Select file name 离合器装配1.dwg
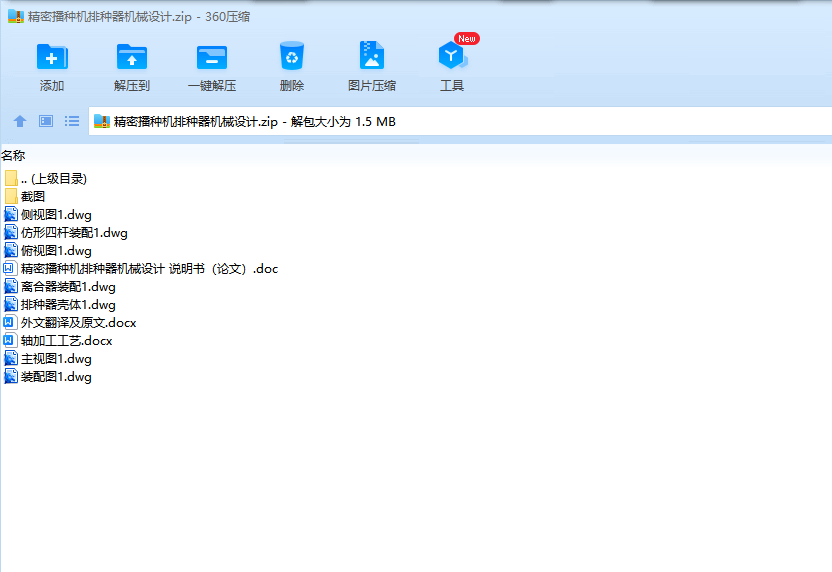832x572 pixels. coord(68,287)
